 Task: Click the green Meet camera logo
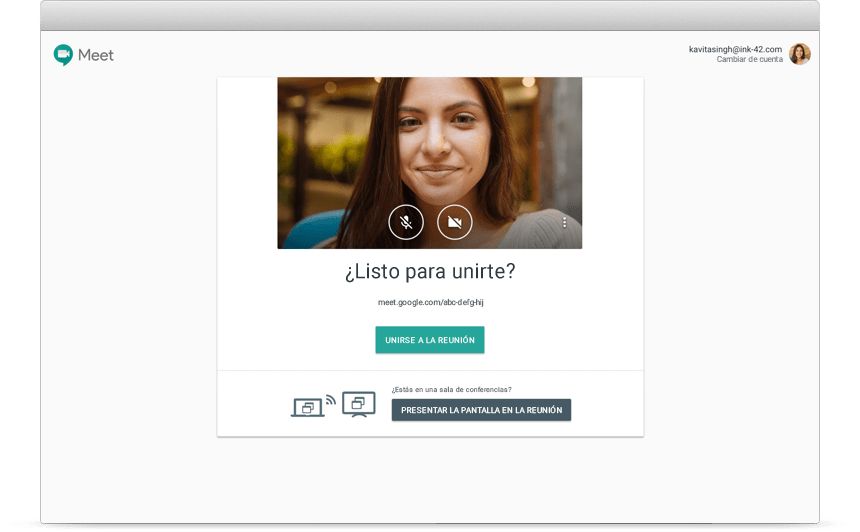[63, 55]
